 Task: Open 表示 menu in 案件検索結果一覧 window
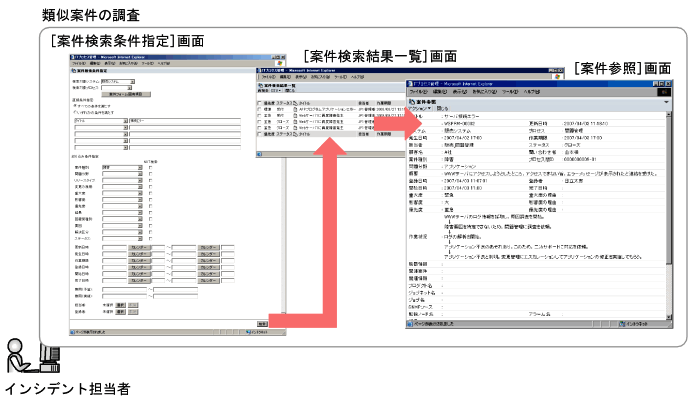coord(301,77)
